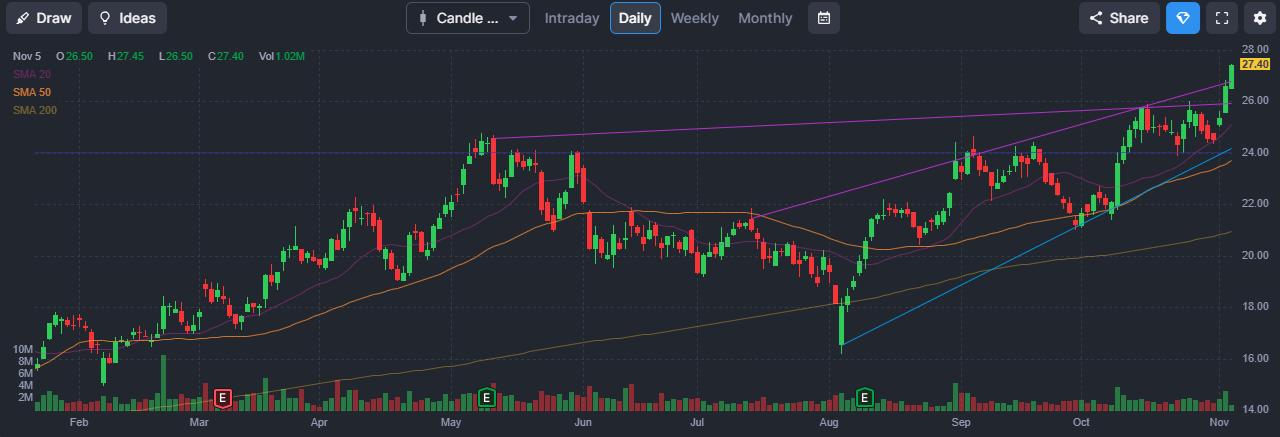The height and width of the screenshot is (437, 1280).
Task: Open the calendar date range picker
Action: click(x=824, y=18)
